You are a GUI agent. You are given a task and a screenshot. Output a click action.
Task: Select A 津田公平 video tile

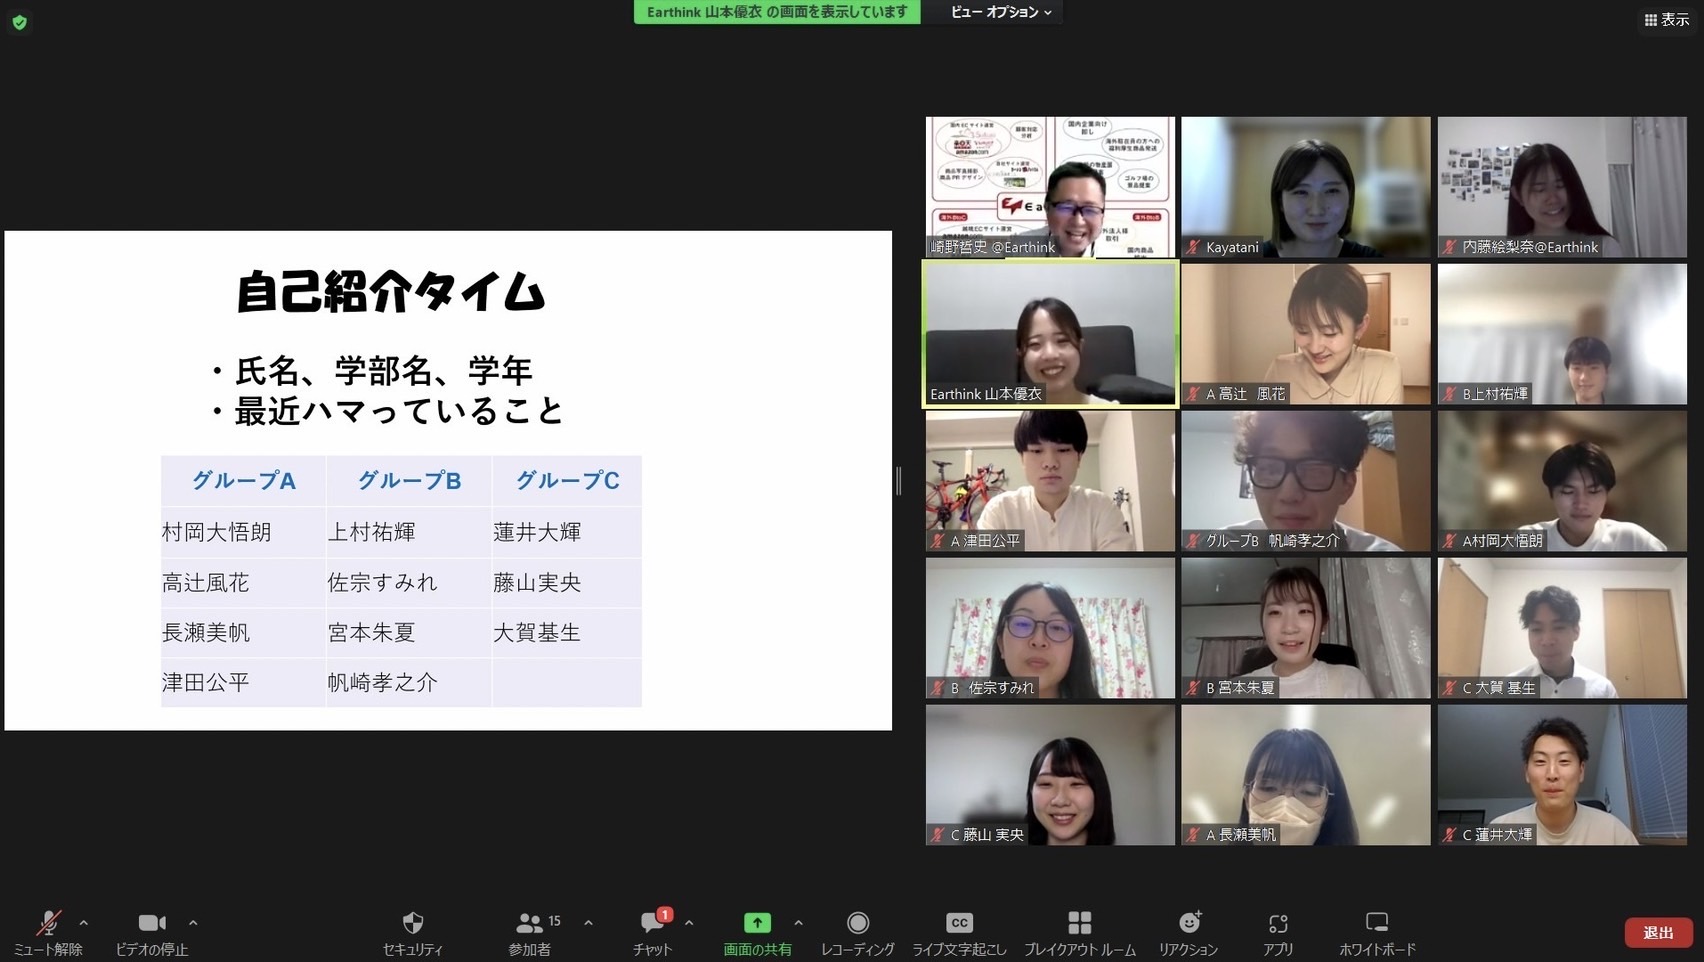point(1050,481)
